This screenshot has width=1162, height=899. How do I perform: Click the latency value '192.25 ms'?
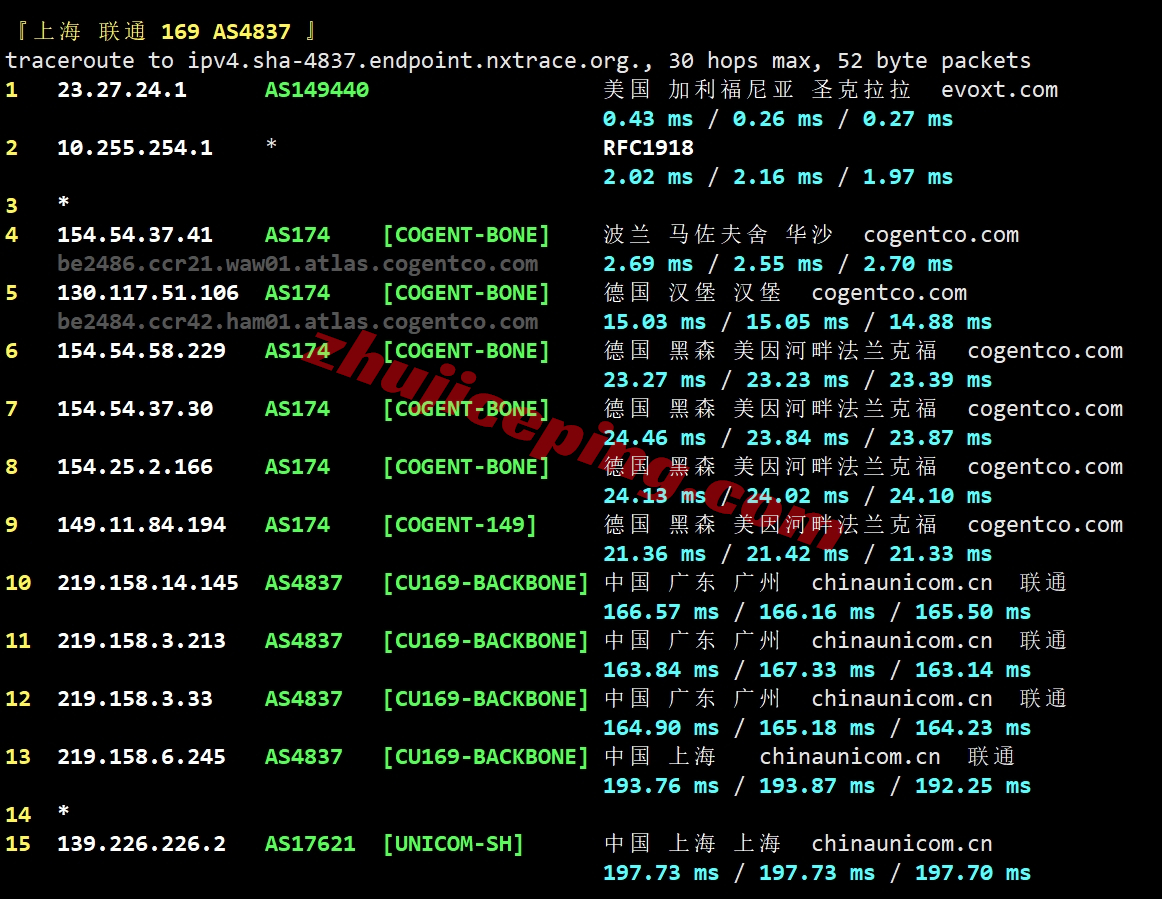click(973, 786)
